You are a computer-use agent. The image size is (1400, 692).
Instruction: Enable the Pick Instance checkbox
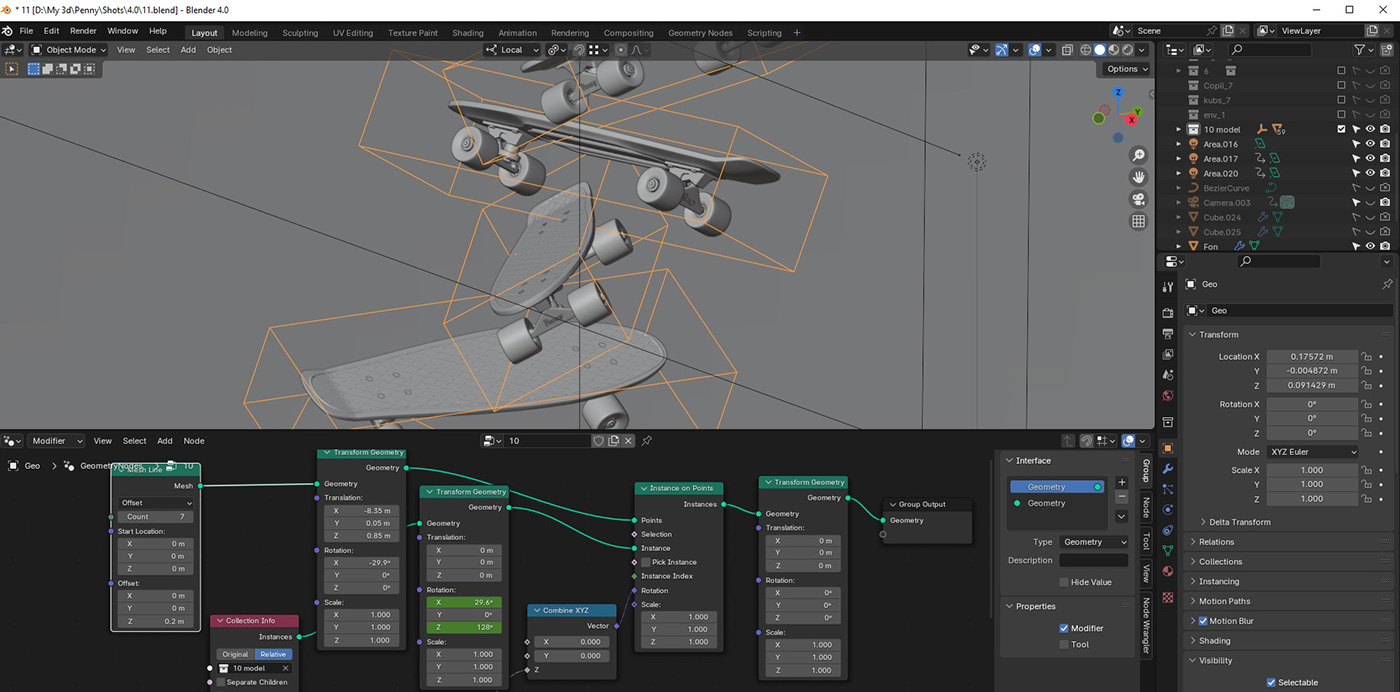point(646,562)
